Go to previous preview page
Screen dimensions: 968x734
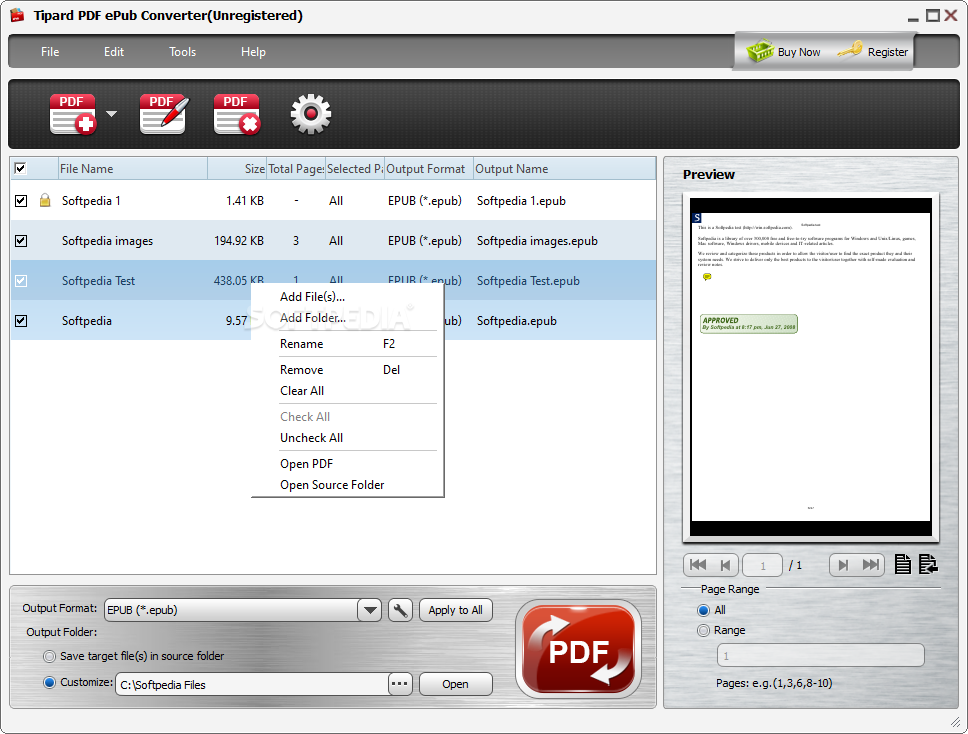pyautogui.click(x=725, y=565)
